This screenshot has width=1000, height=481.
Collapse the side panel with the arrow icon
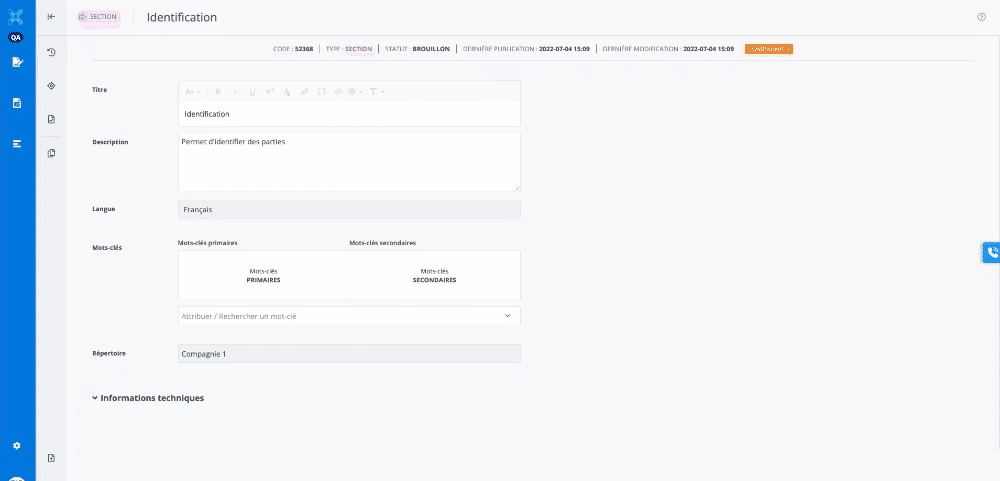[x=51, y=16]
